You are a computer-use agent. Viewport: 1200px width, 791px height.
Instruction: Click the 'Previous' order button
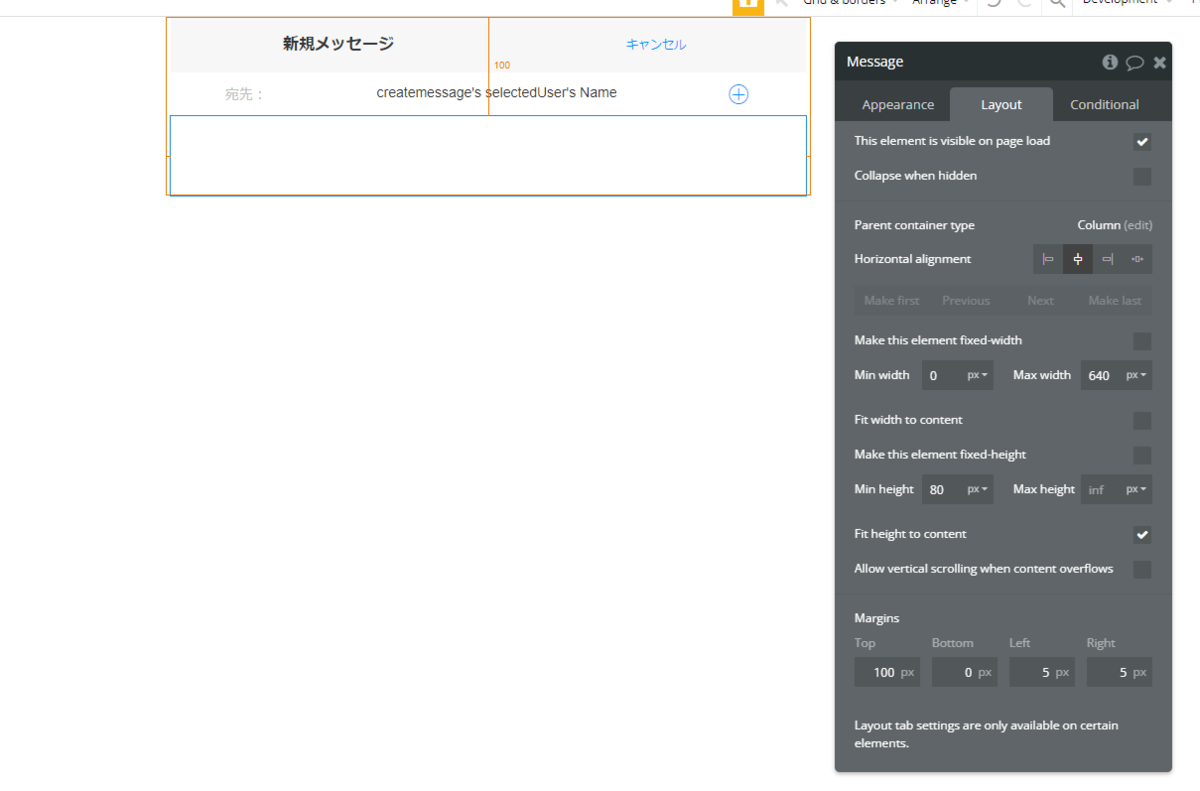click(x=966, y=301)
